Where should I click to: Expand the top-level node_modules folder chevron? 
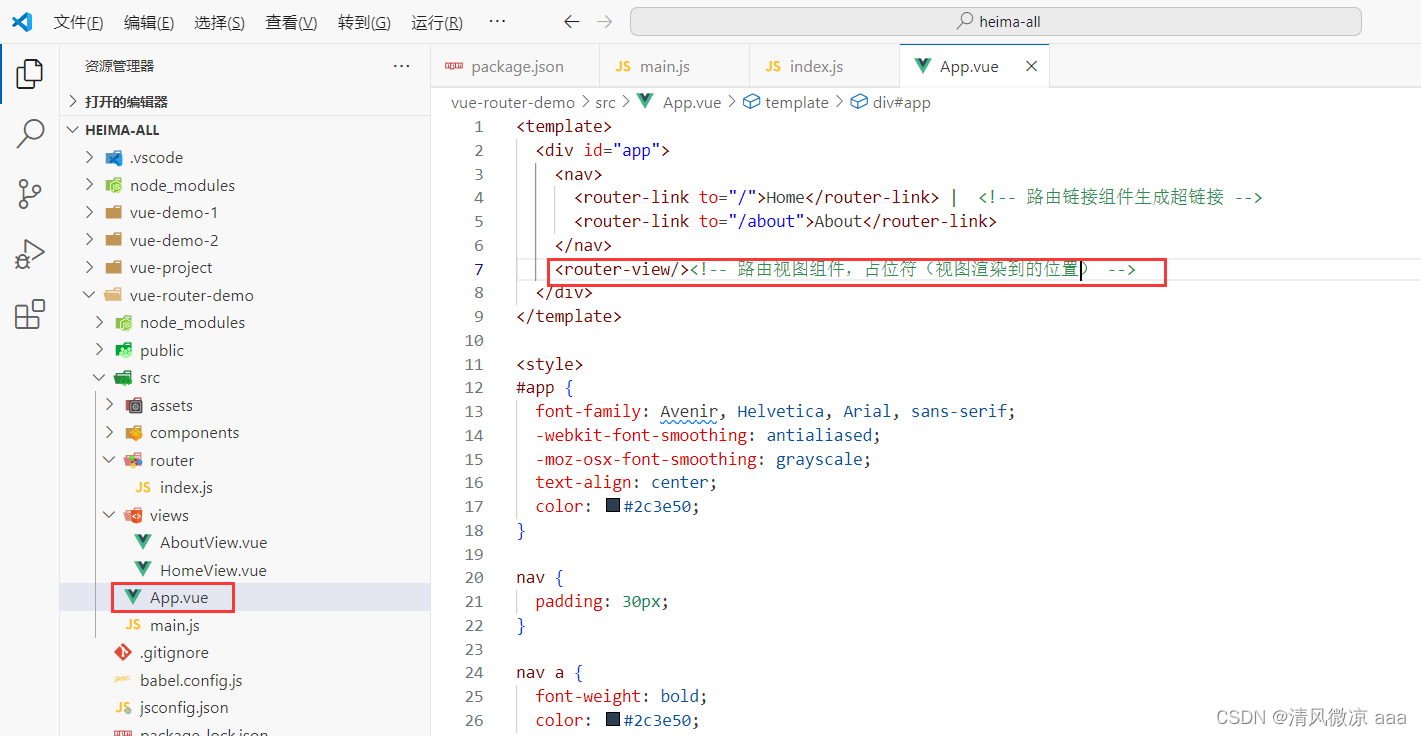[89, 185]
